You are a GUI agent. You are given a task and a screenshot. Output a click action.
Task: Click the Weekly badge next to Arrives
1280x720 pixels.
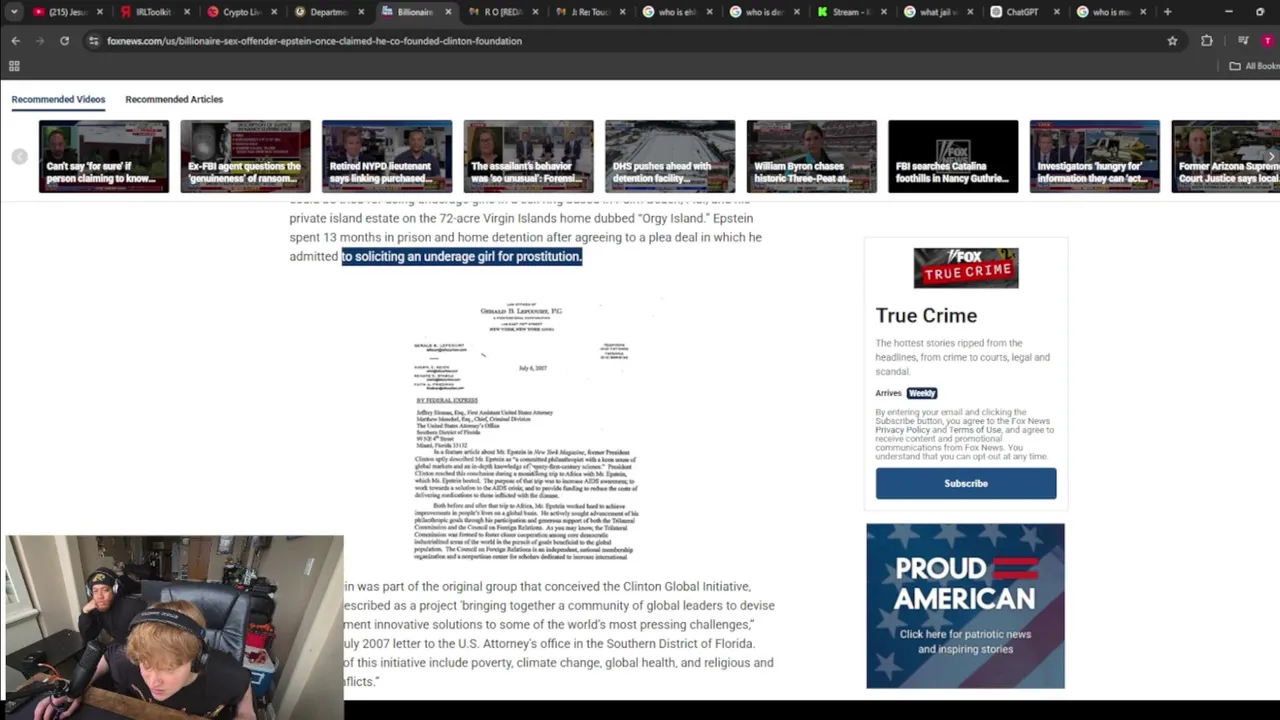pyautogui.click(x=922, y=393)
